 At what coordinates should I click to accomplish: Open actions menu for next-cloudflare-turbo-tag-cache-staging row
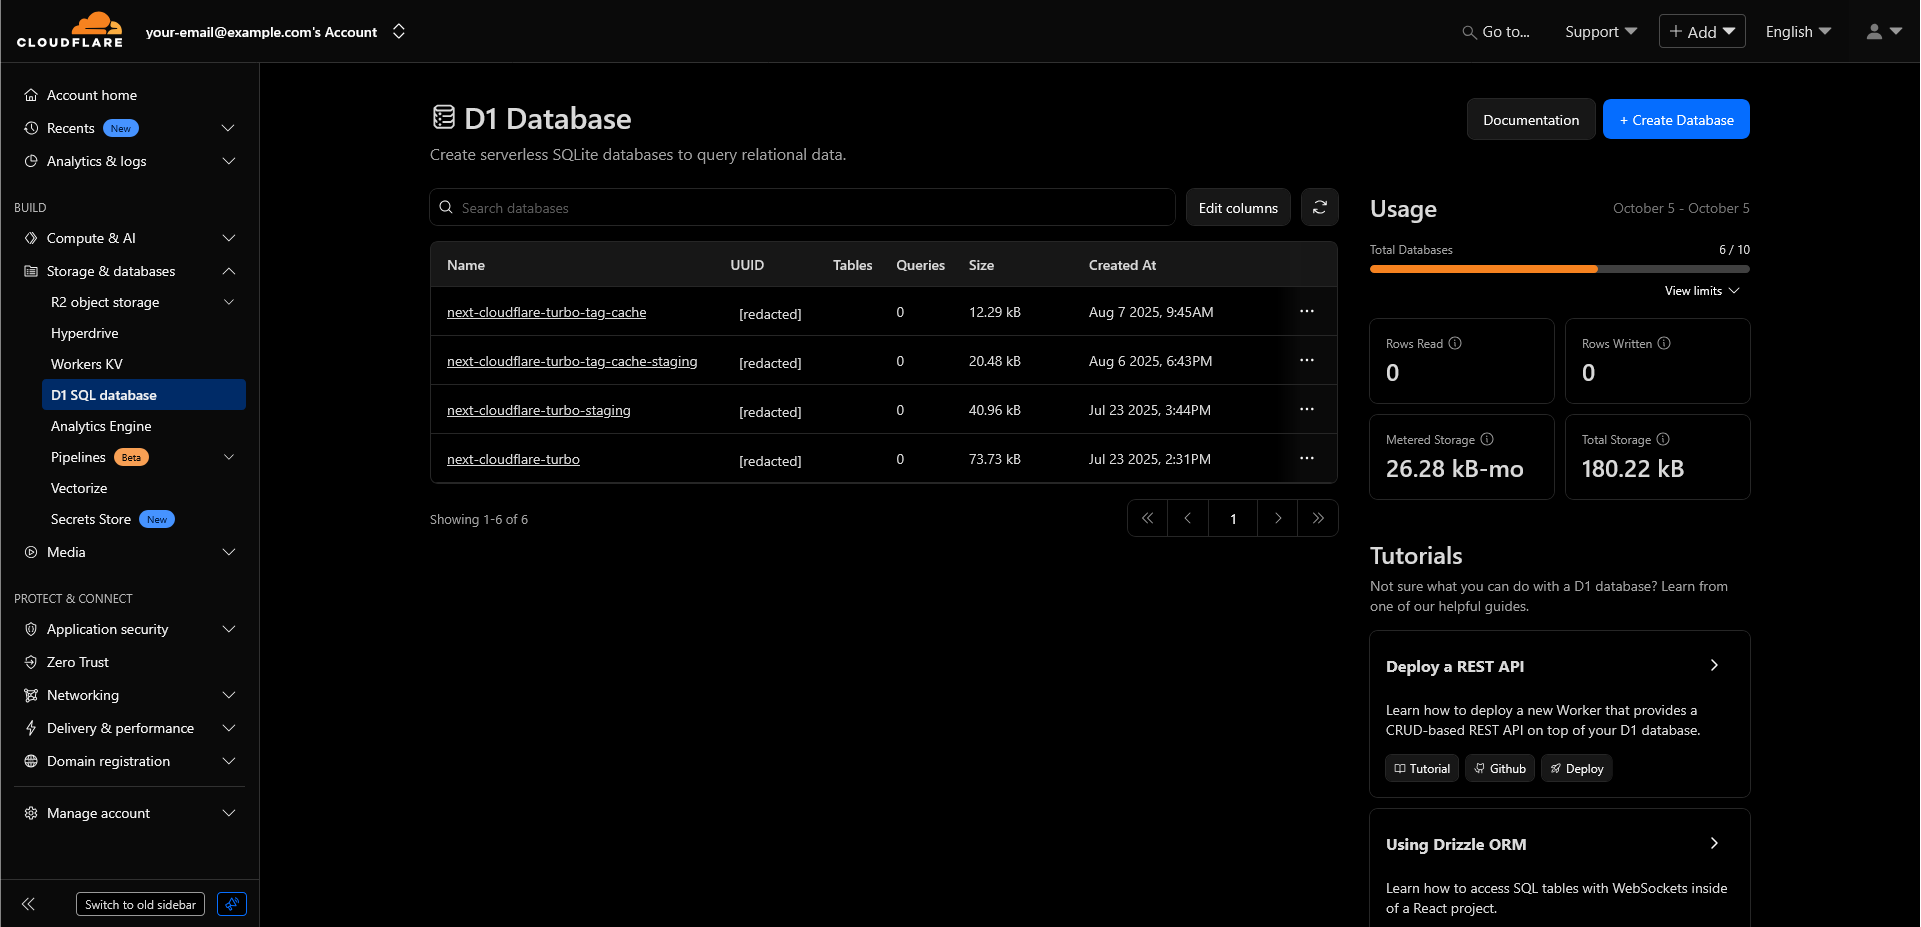click(x=1306, y=360)
